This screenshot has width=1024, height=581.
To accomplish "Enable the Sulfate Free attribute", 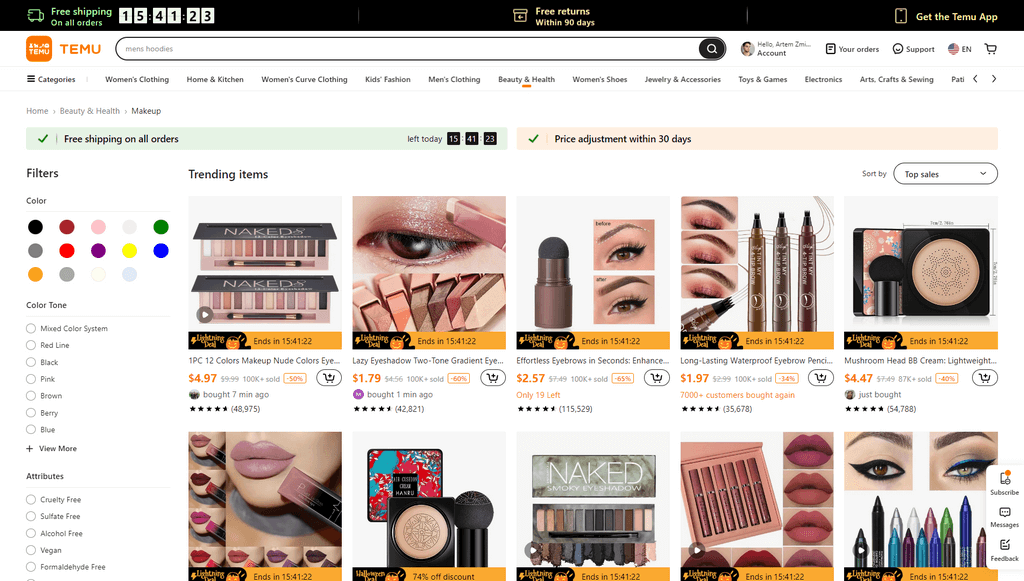I will (x=31, y=516).
